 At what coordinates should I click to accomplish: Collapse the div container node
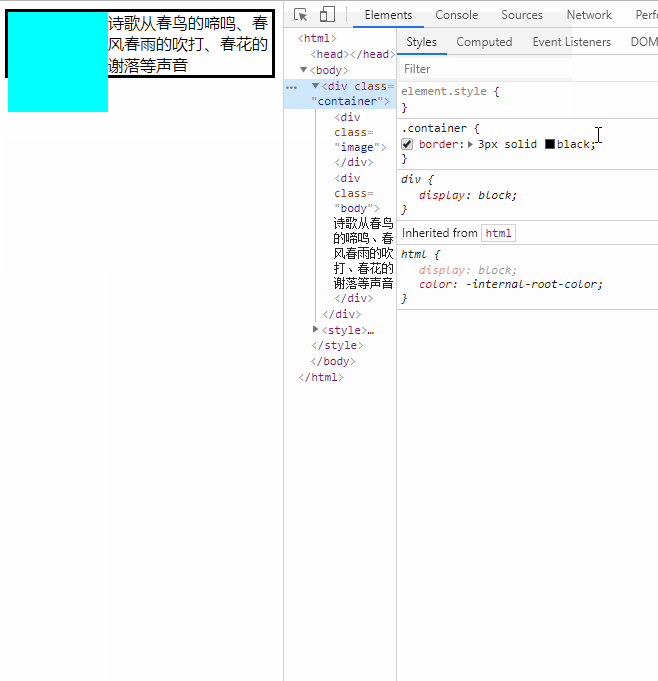(x=315, y=86)
